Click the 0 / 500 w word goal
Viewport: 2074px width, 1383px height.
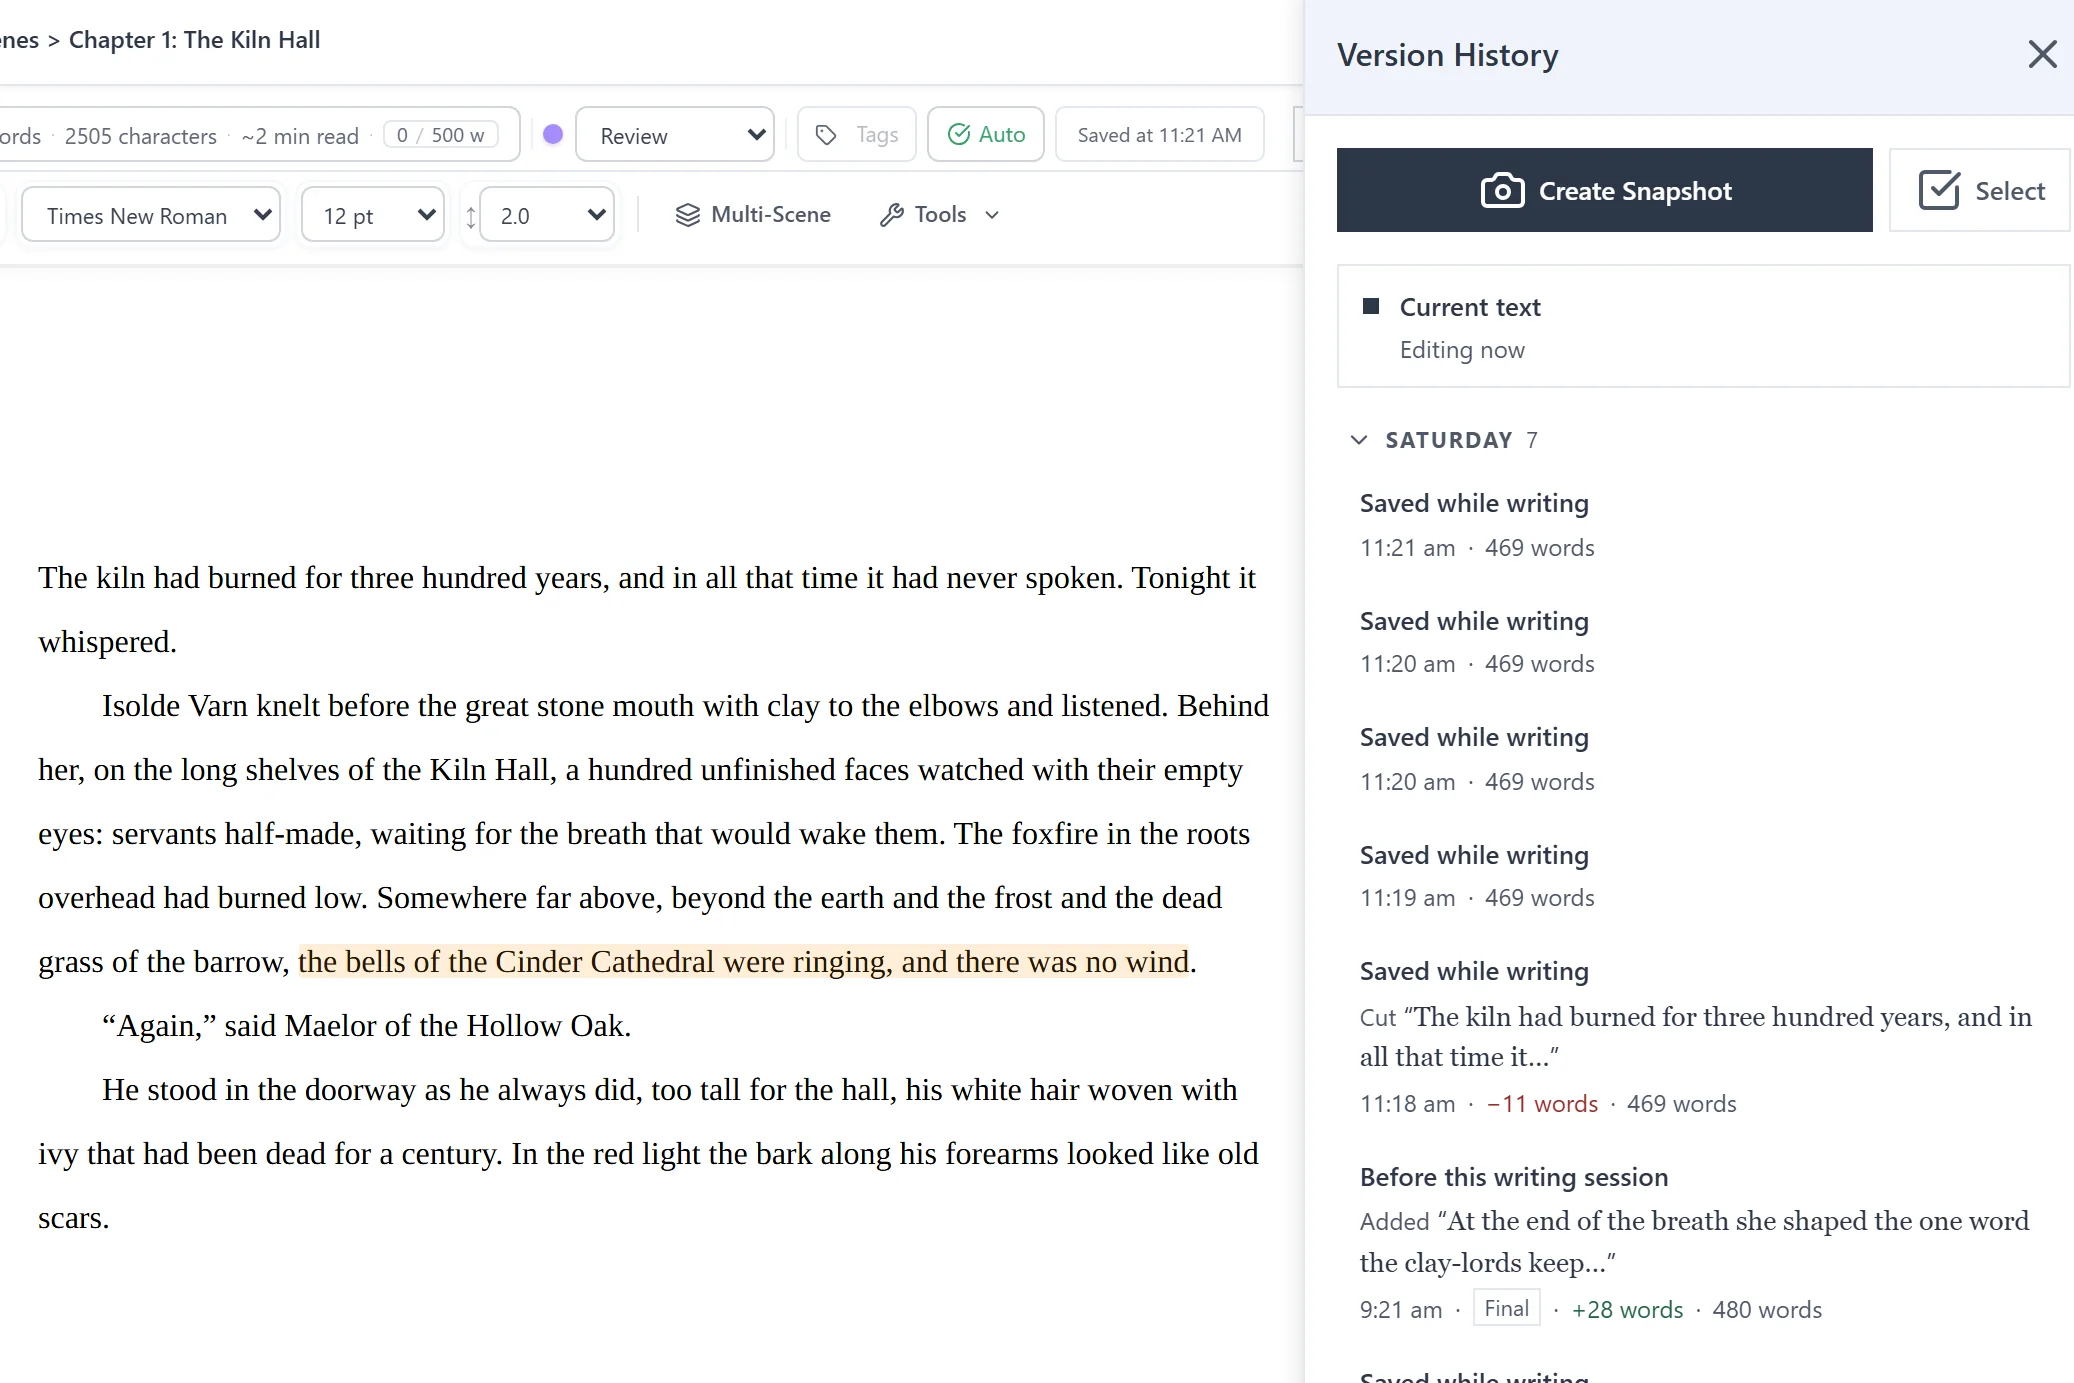point(440,135)
